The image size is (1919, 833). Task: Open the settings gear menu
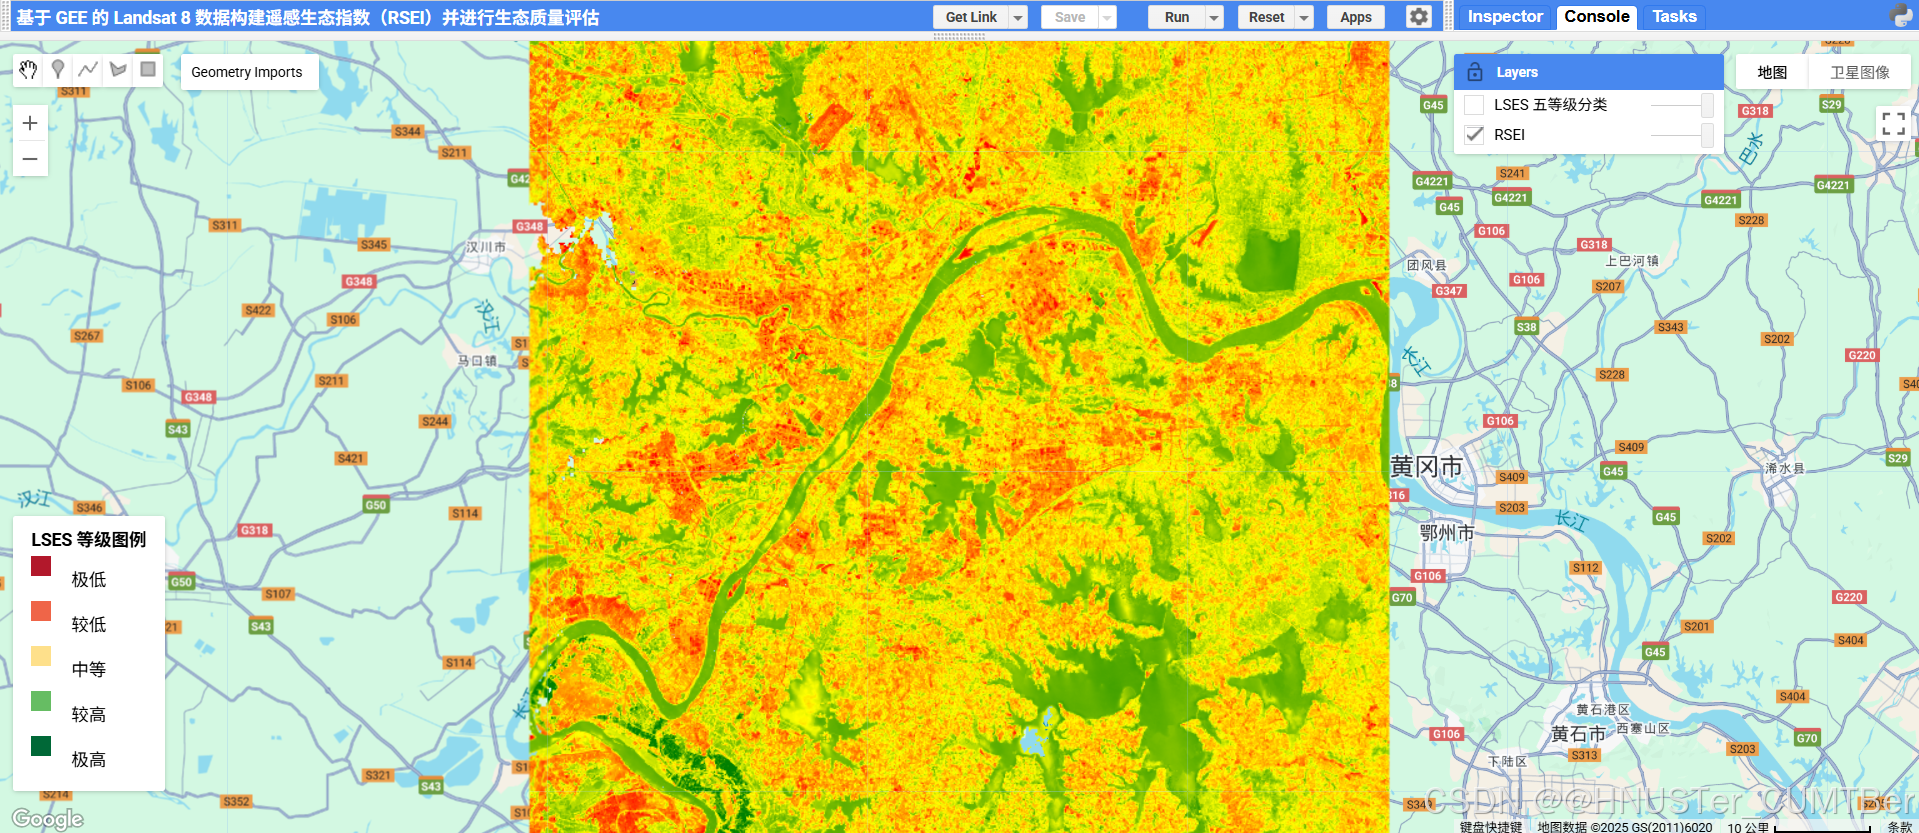1418,17
